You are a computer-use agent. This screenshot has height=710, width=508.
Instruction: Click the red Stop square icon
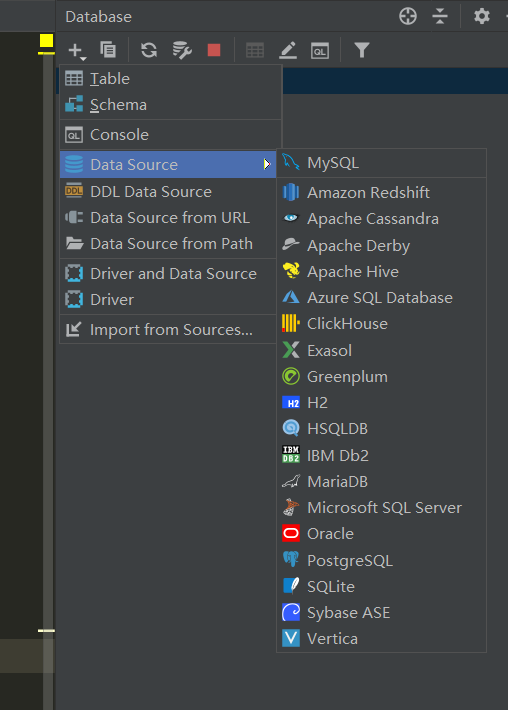point(214,50)
